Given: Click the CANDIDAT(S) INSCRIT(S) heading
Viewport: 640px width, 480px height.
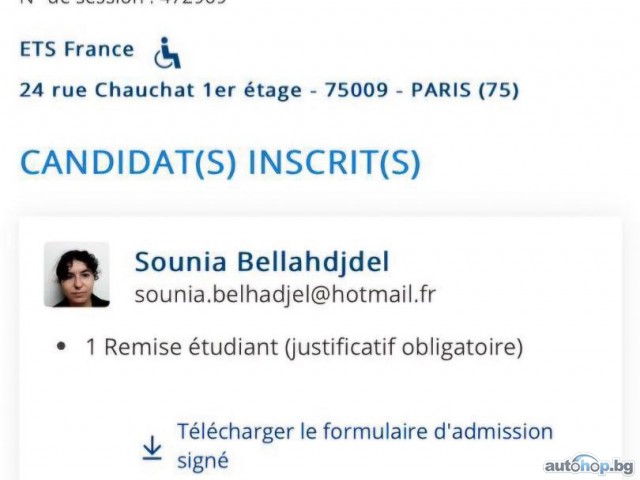Looking at the screenshot, I should pyautogui.click(x=220, y=163).
